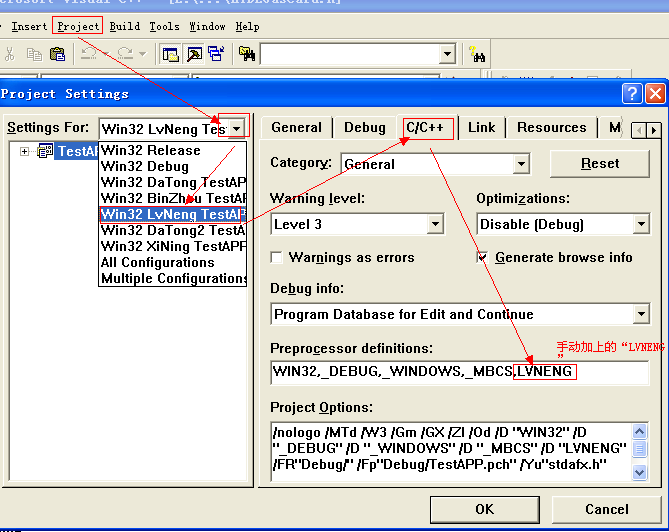Click the Search help binoculars icon

point(477,54)
